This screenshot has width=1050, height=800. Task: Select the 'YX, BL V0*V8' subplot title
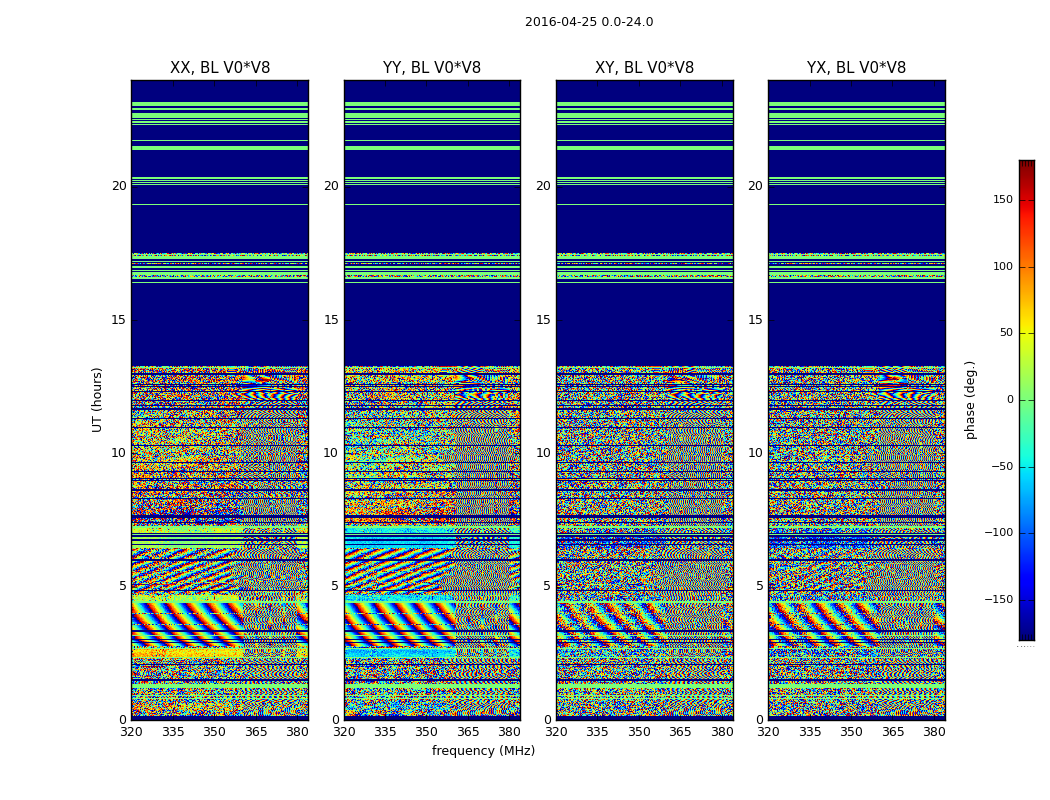coord(856,68)
